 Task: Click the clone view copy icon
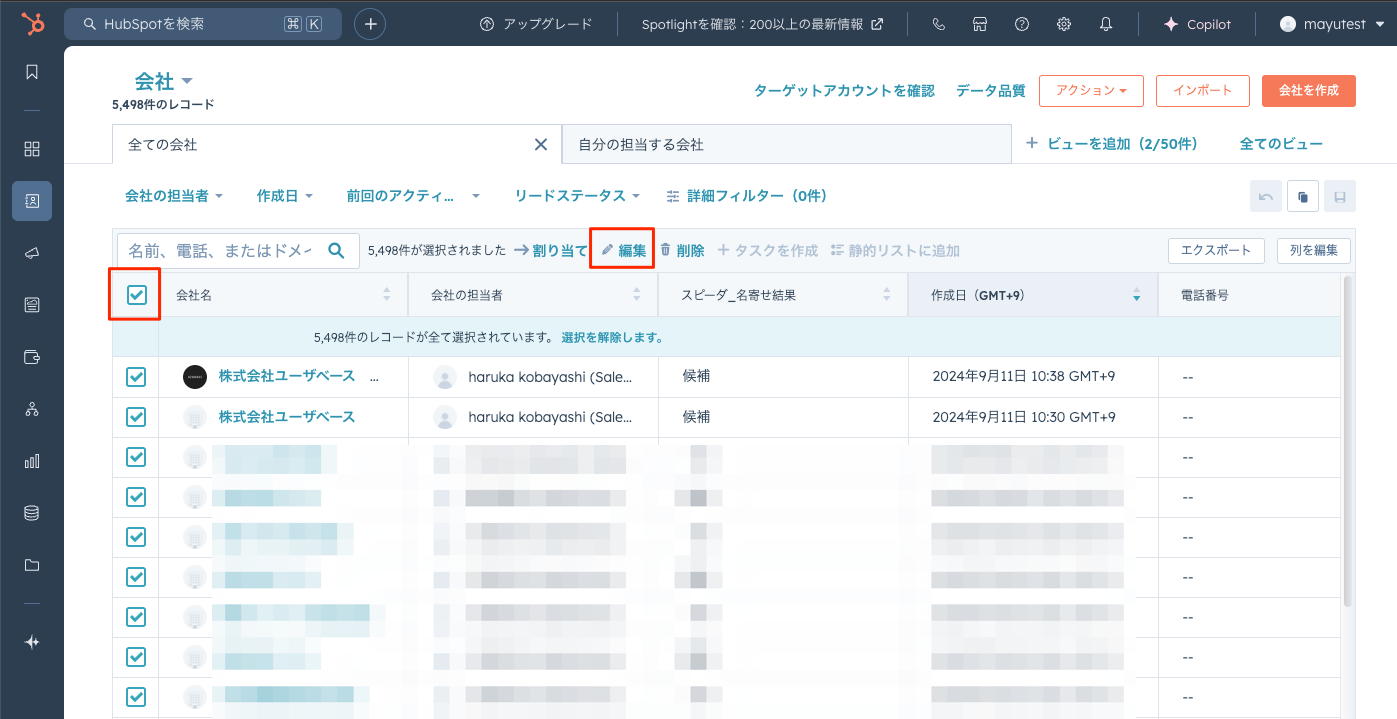(x=1302, y=197)
